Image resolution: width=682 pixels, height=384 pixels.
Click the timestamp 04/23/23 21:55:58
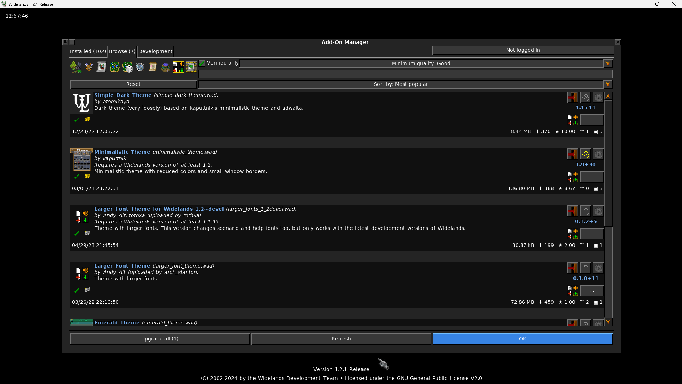coord(95,245)
